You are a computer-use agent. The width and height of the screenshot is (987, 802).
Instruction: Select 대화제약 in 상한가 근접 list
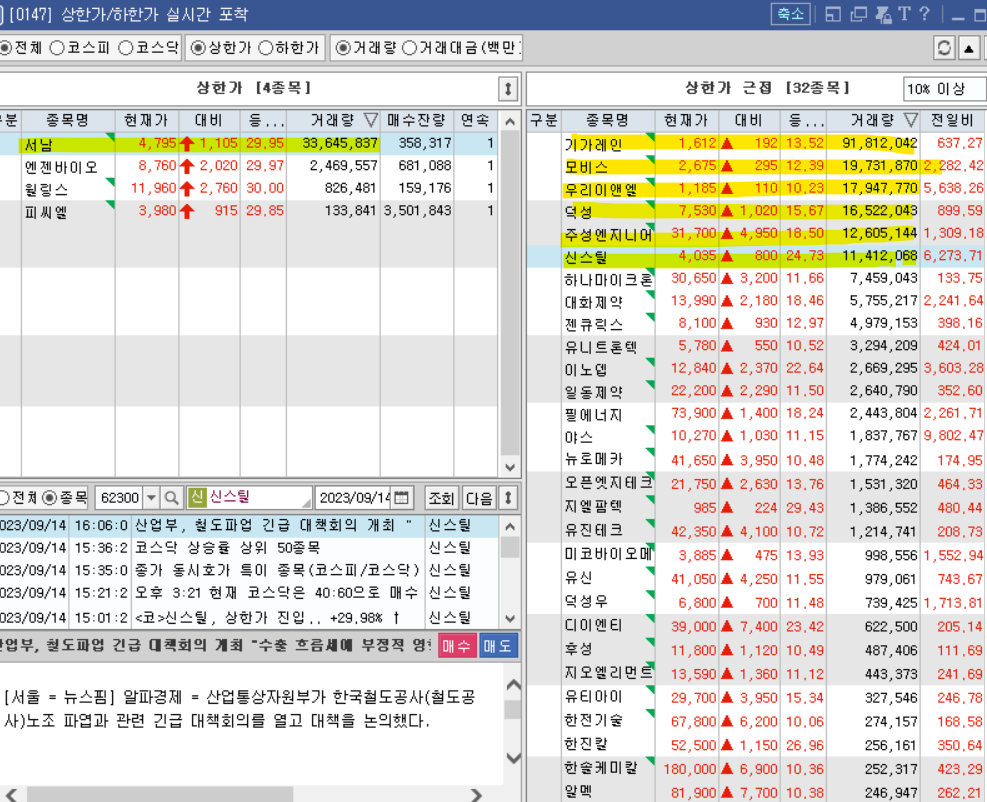click(757, 302)
